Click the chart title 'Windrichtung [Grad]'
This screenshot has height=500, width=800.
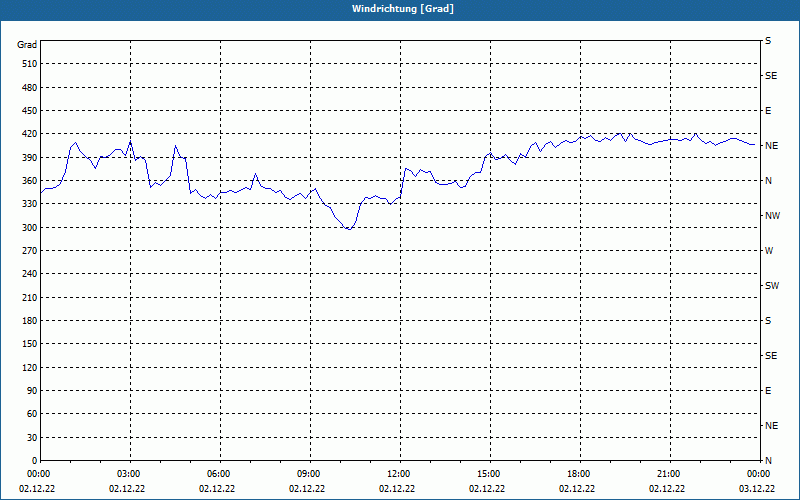[x=403, y=9]
